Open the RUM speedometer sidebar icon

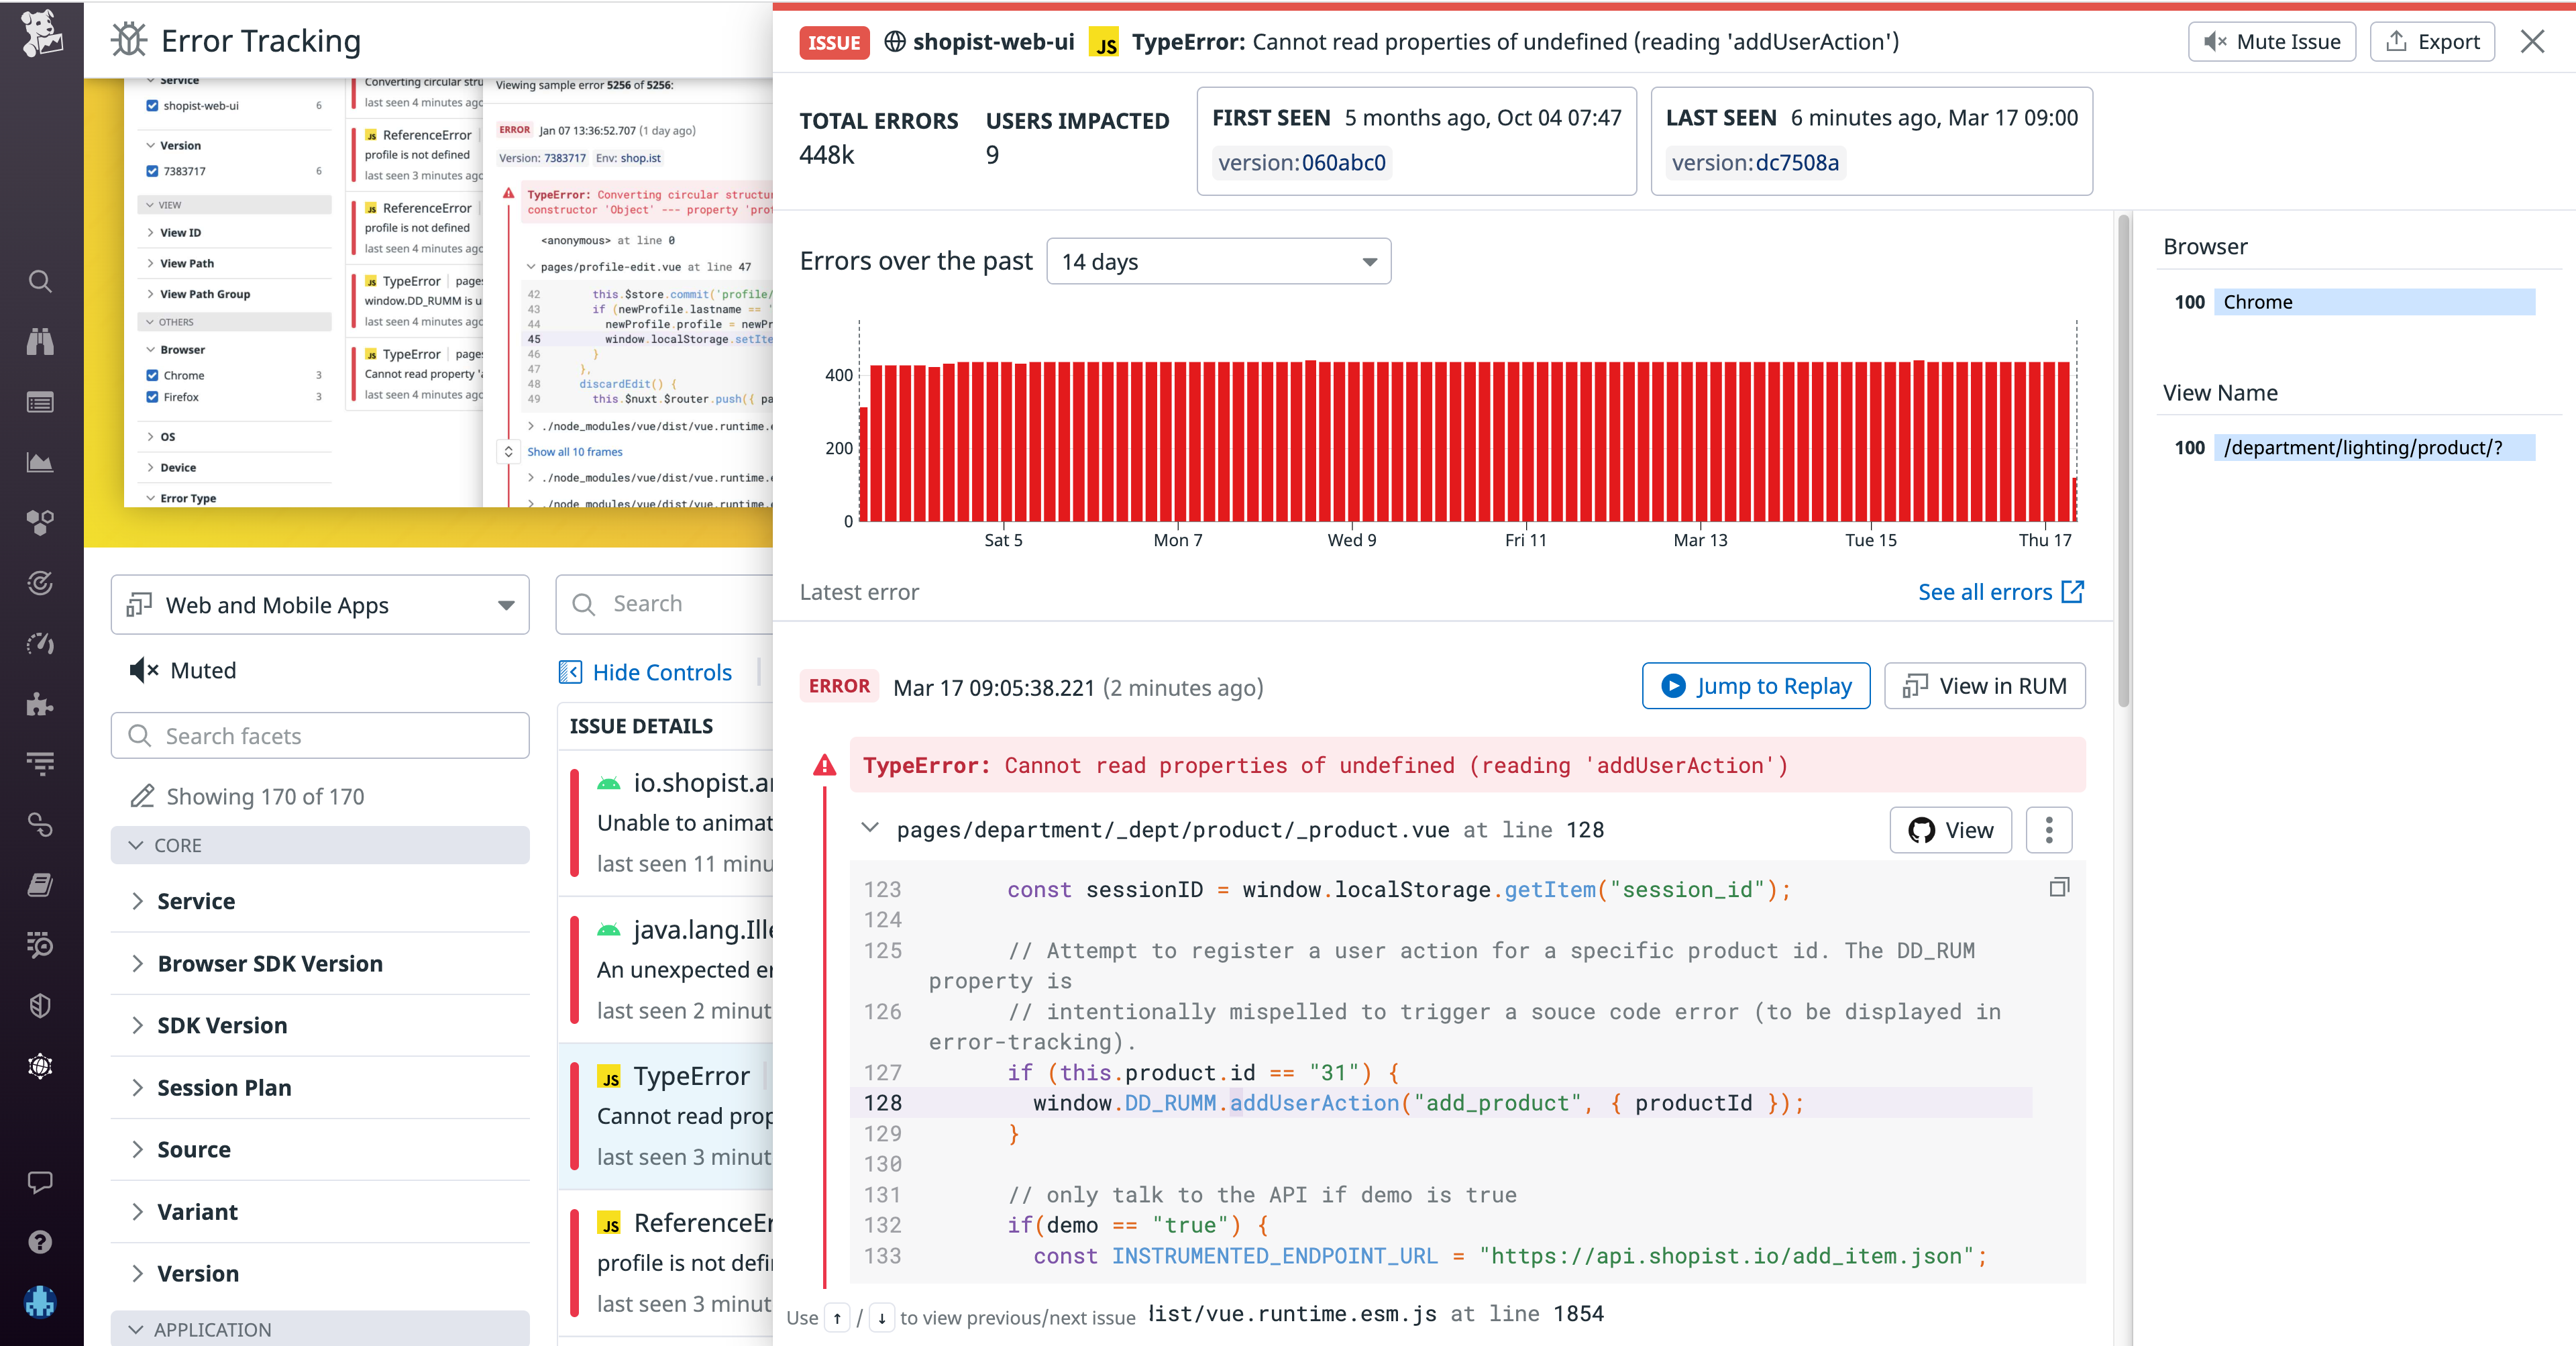click(40, 644)
